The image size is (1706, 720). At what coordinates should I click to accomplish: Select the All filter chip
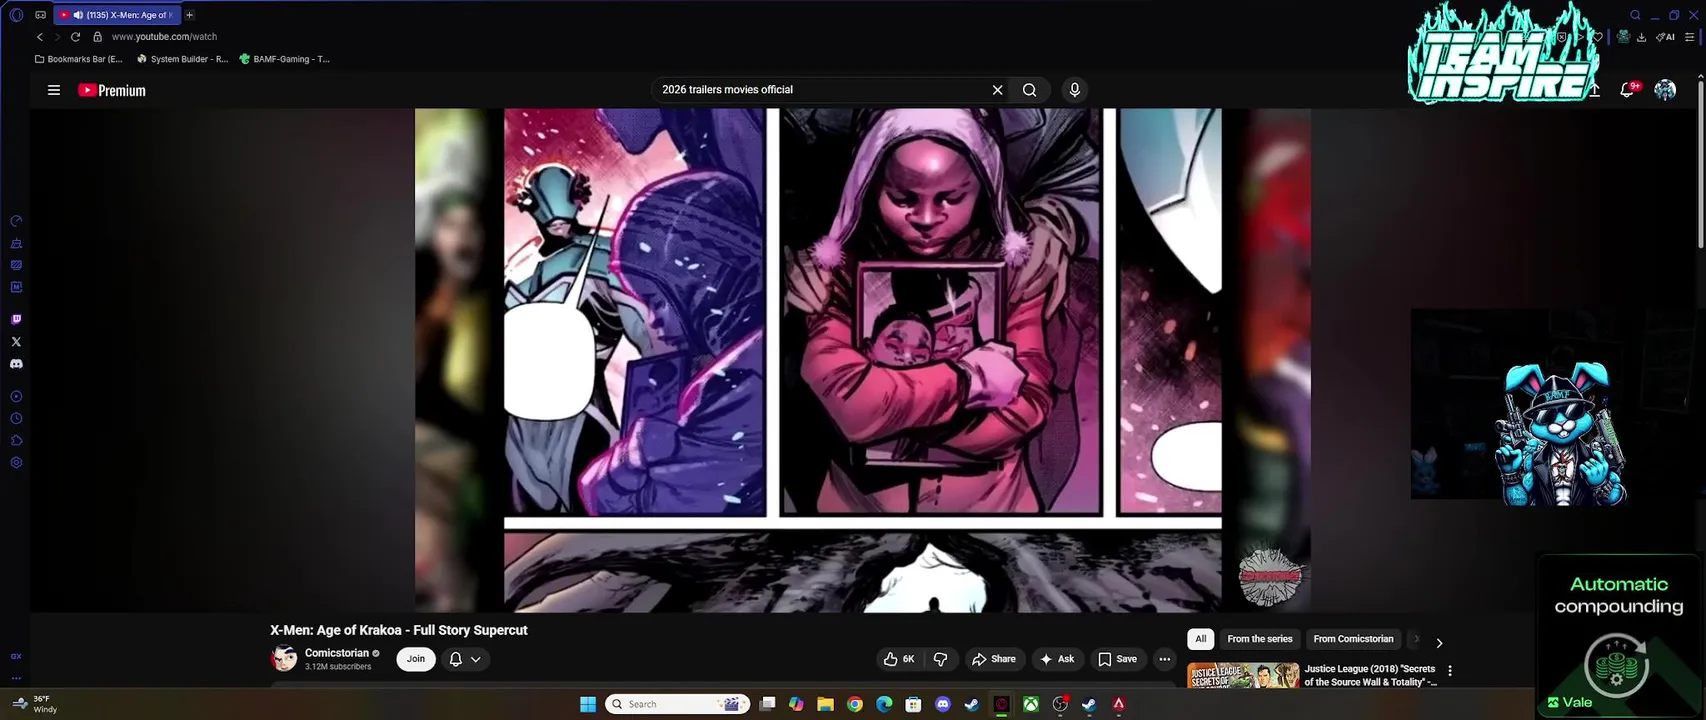[x=1201, y=639]
